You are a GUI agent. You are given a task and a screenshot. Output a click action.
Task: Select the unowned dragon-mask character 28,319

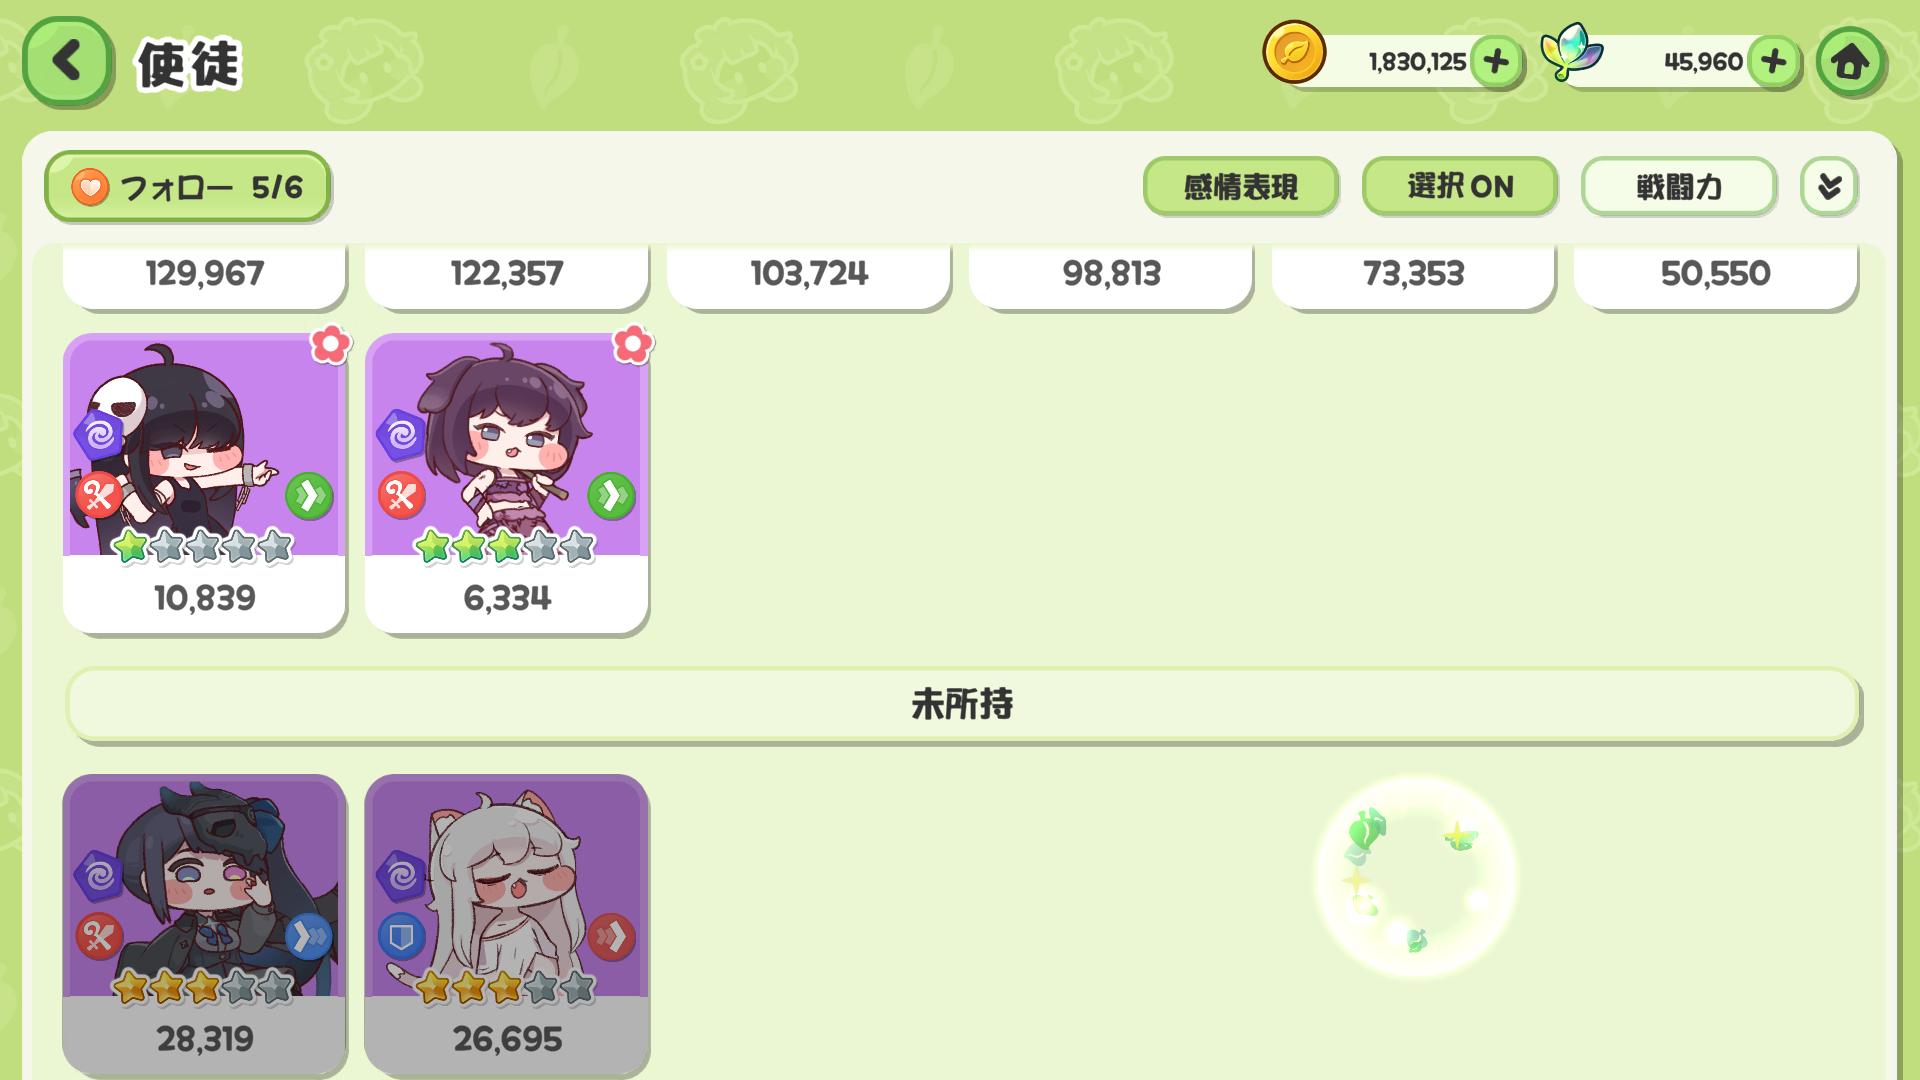[x=204, y=924]
